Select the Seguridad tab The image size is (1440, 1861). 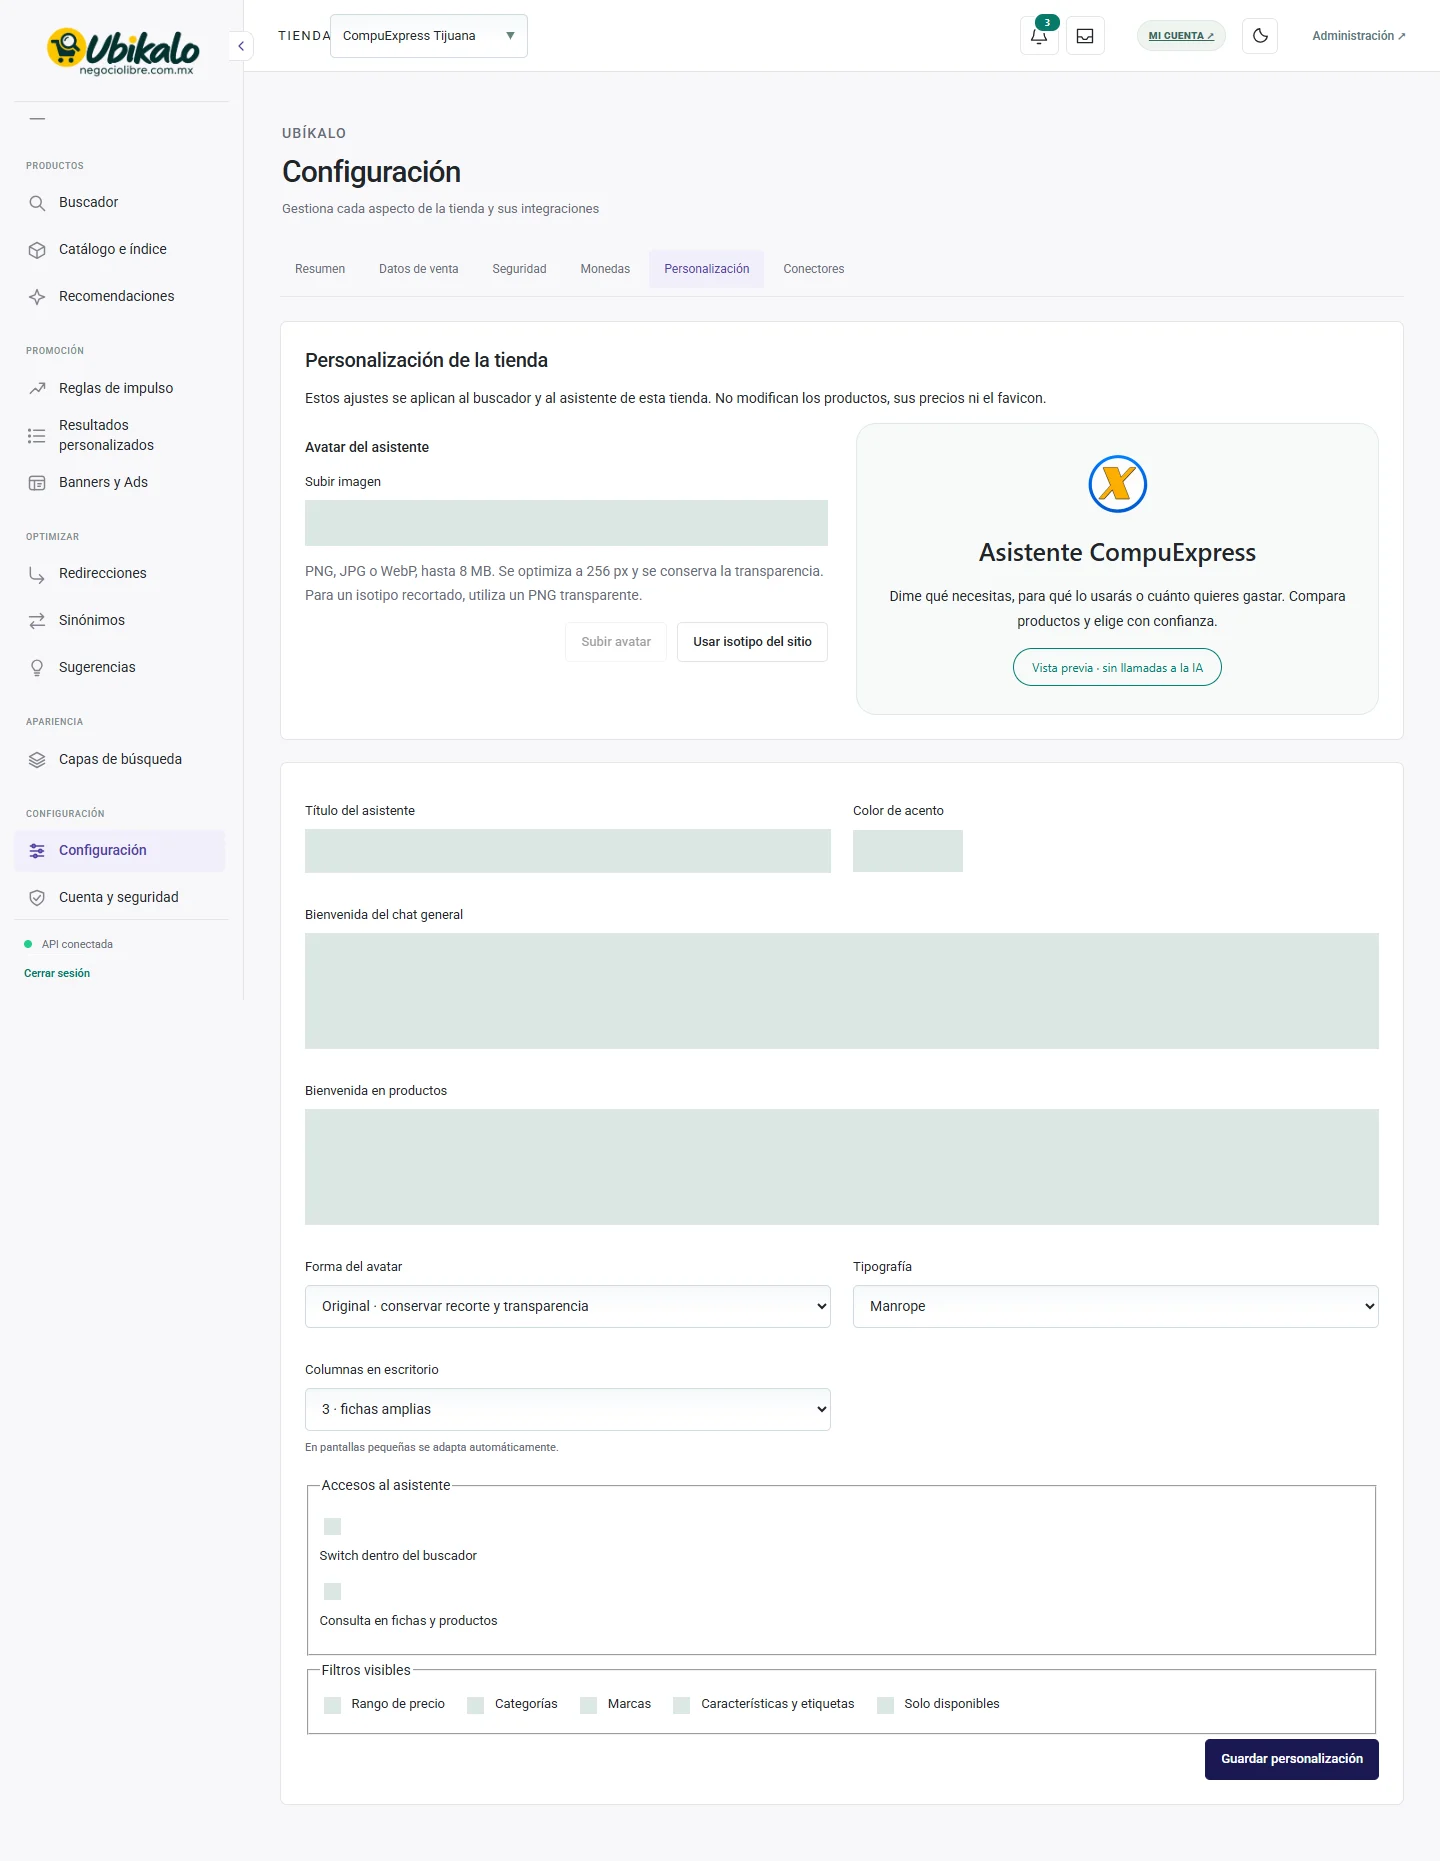tap(520, 269)
